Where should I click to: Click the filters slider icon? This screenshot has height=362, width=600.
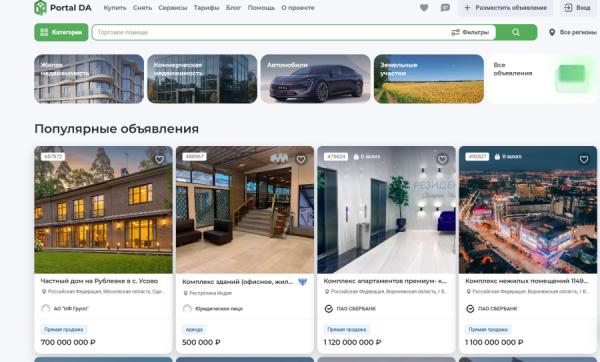[x=455, y=32]
